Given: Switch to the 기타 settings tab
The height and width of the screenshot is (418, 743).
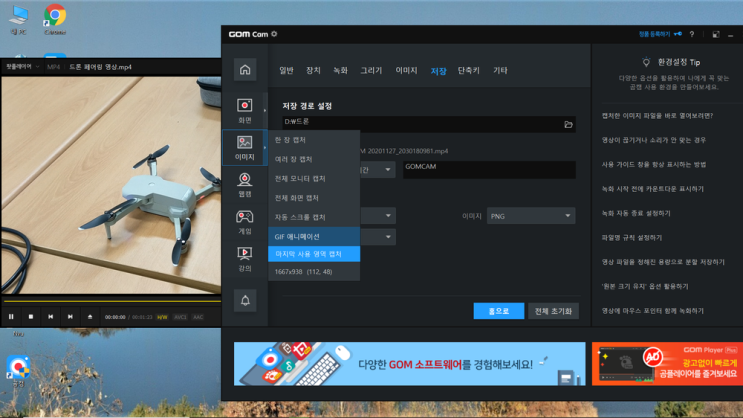Looking at the screenshot, I should tap(500, 70).
